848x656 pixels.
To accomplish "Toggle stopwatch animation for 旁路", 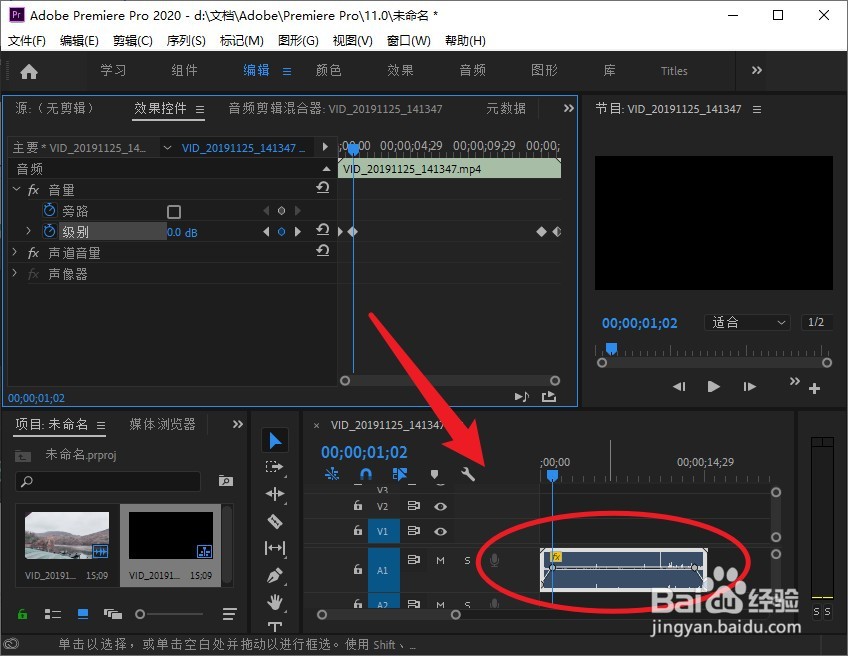I will click(x=49, y=210).
